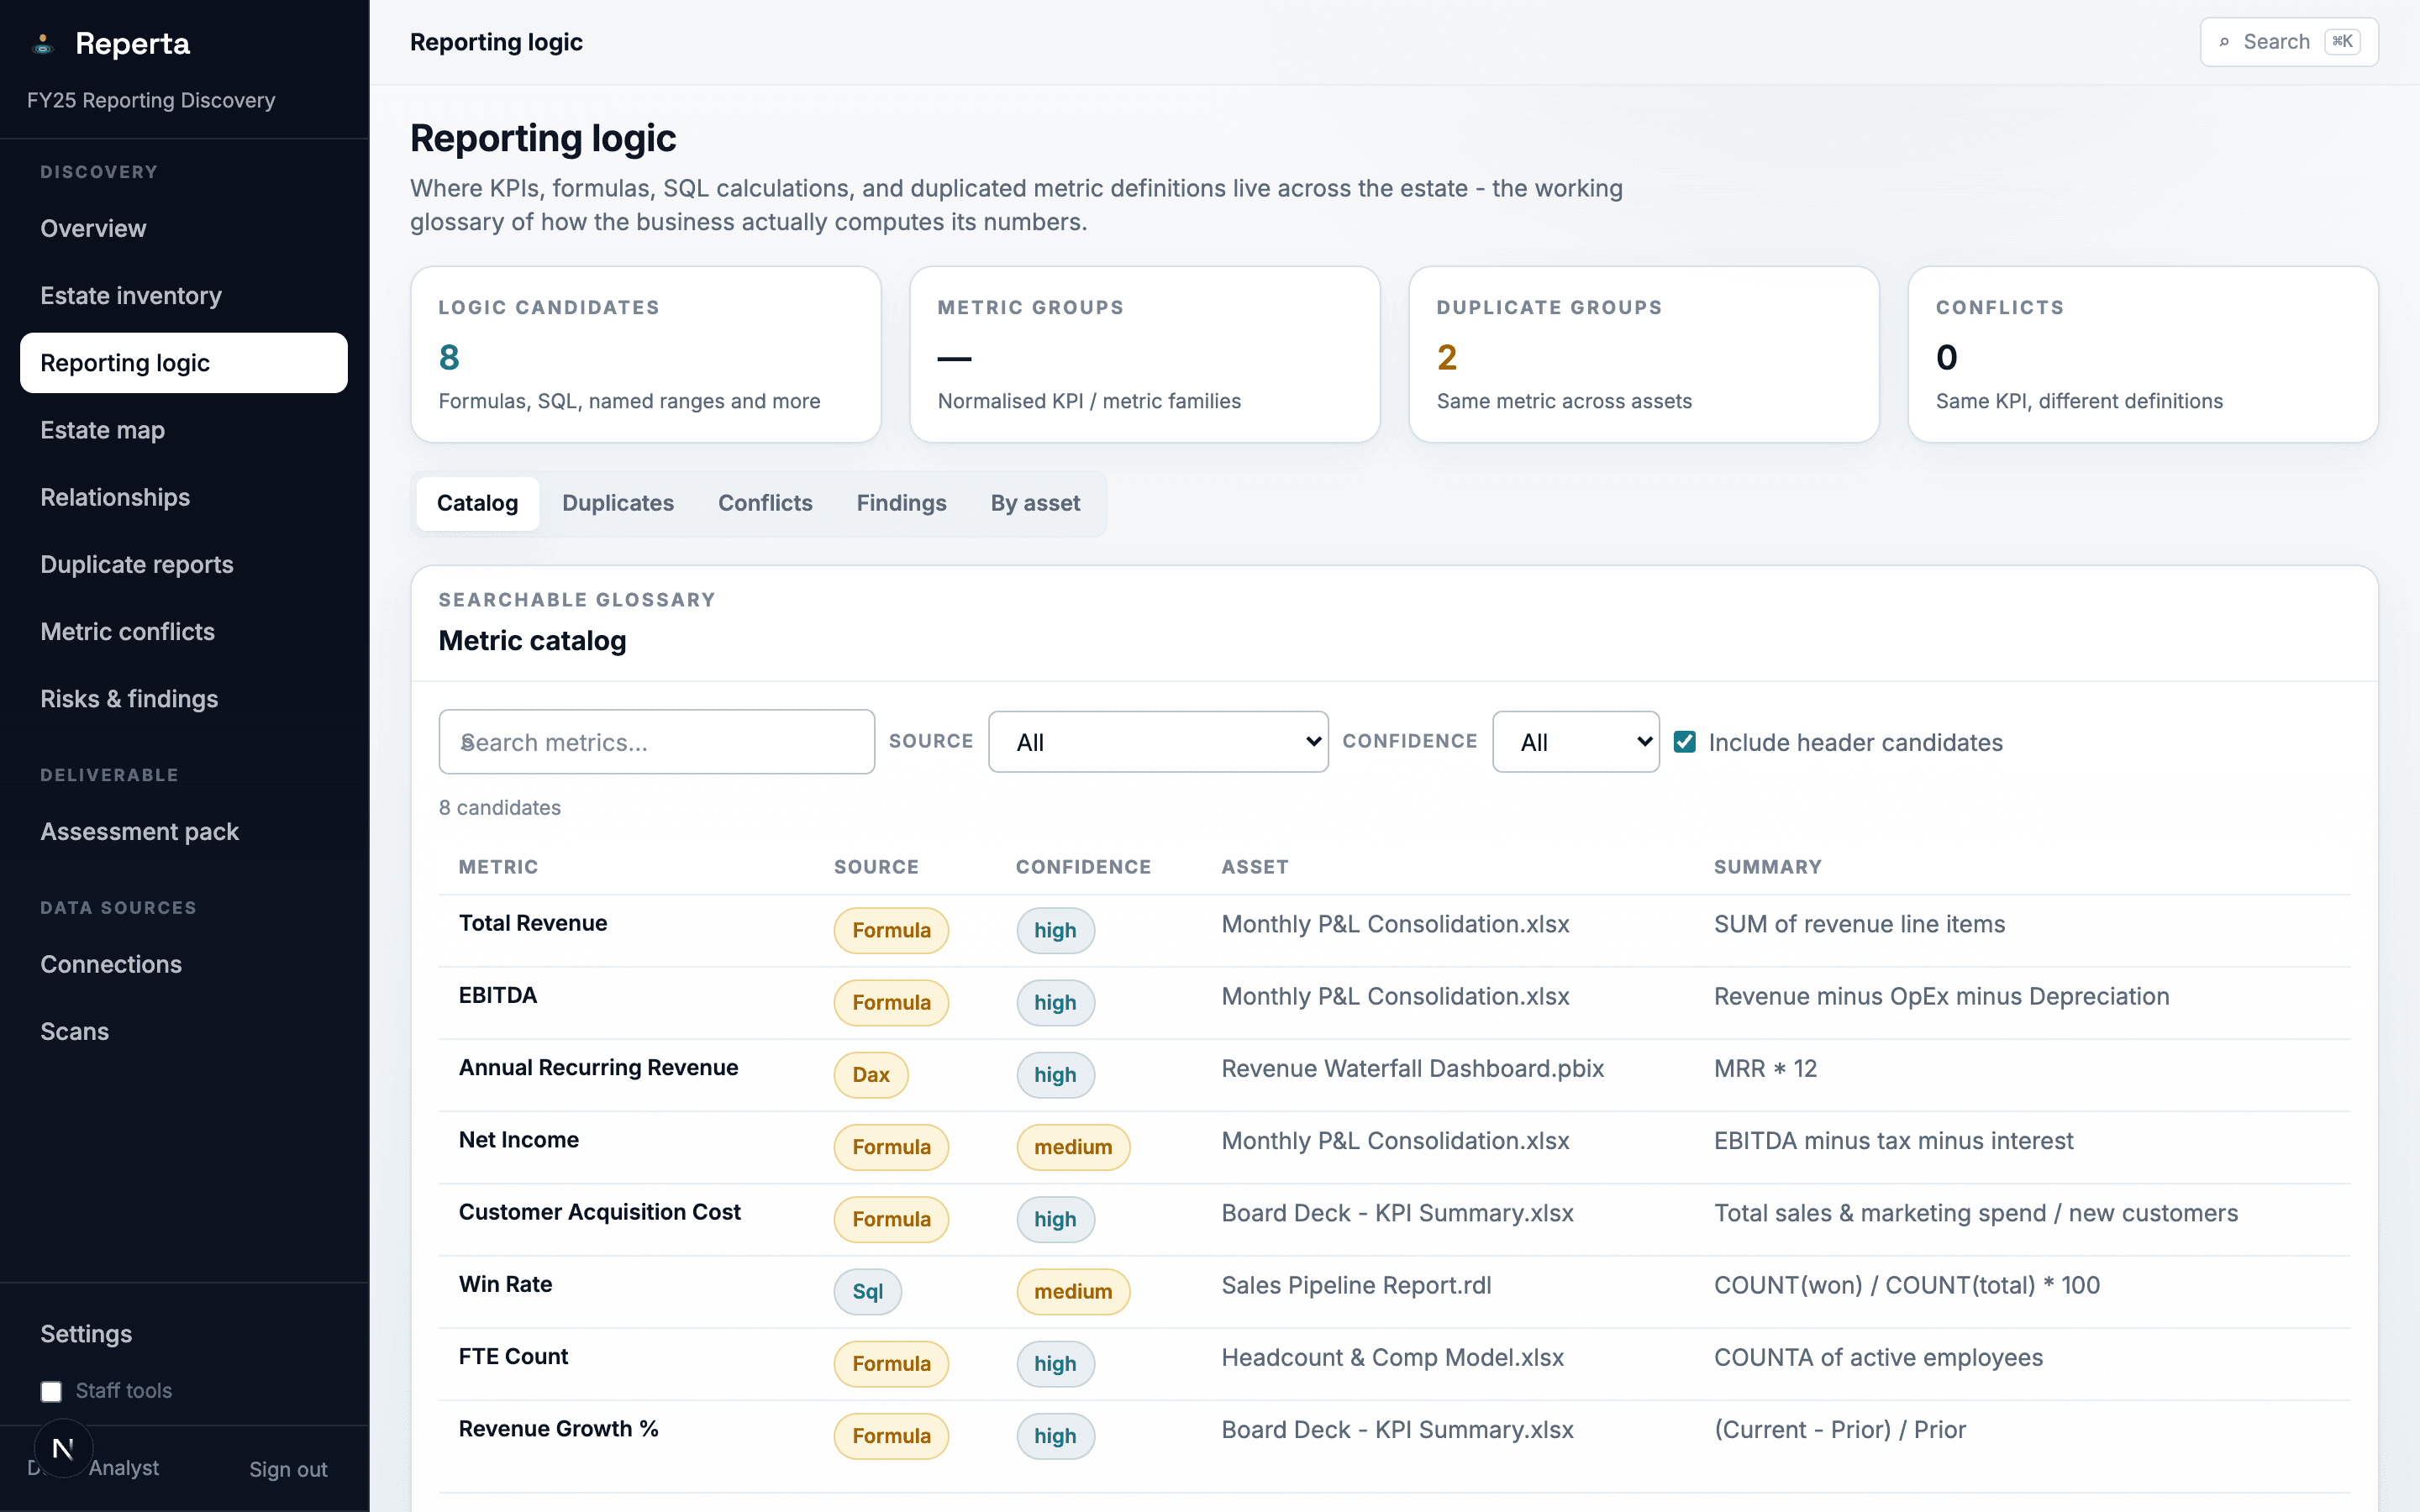Viewport: 2420px width, 1512px height.
Task: Click the Duplicate Groups card
Action: coord(1644,354)
